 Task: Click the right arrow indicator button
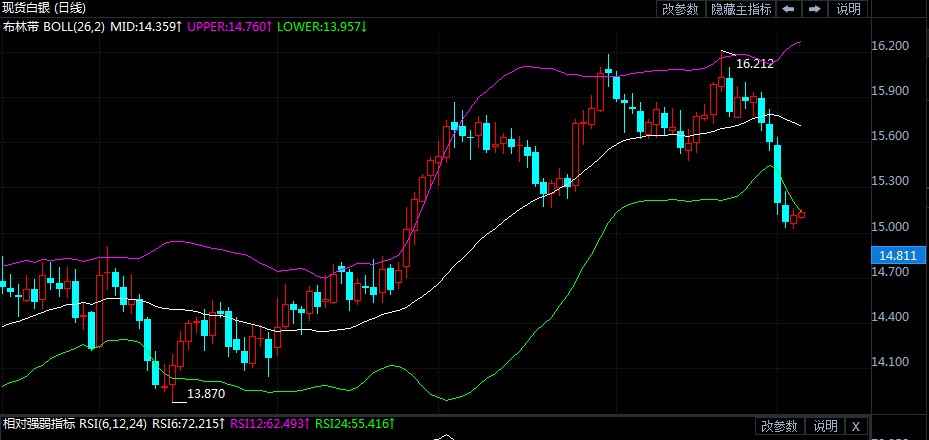(814, 9)
